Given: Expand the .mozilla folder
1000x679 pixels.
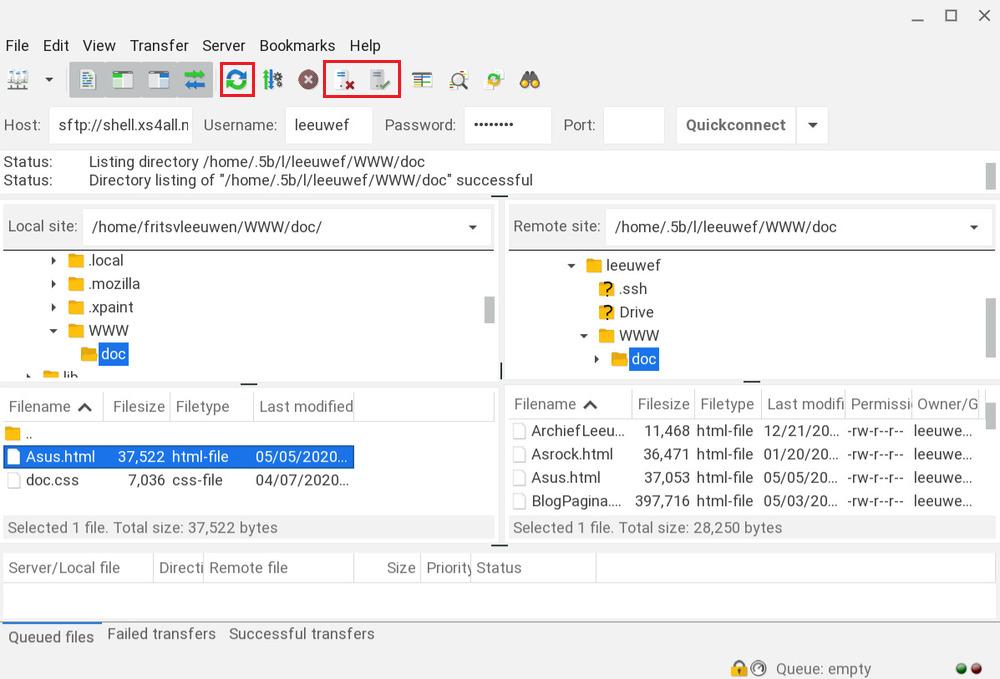Looking at the screenshot, I should tap(54, 284).
